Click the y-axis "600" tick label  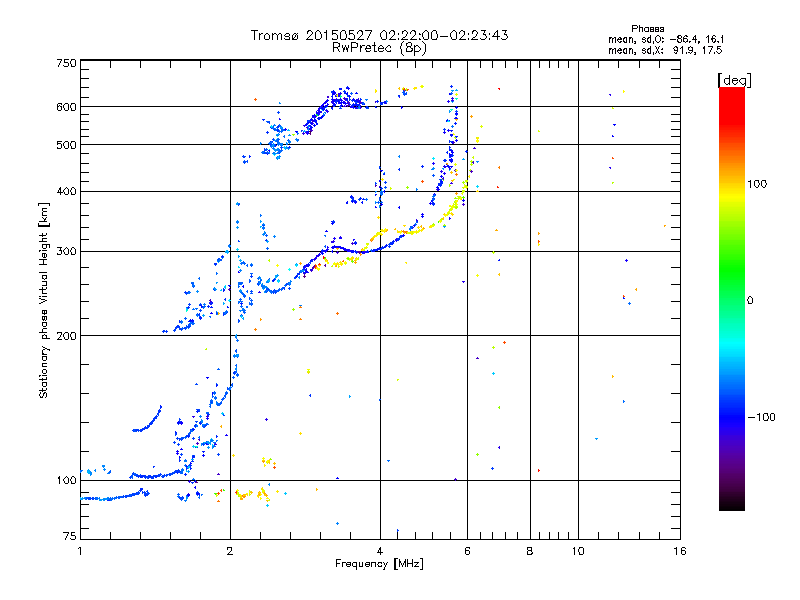coord(67,107)
